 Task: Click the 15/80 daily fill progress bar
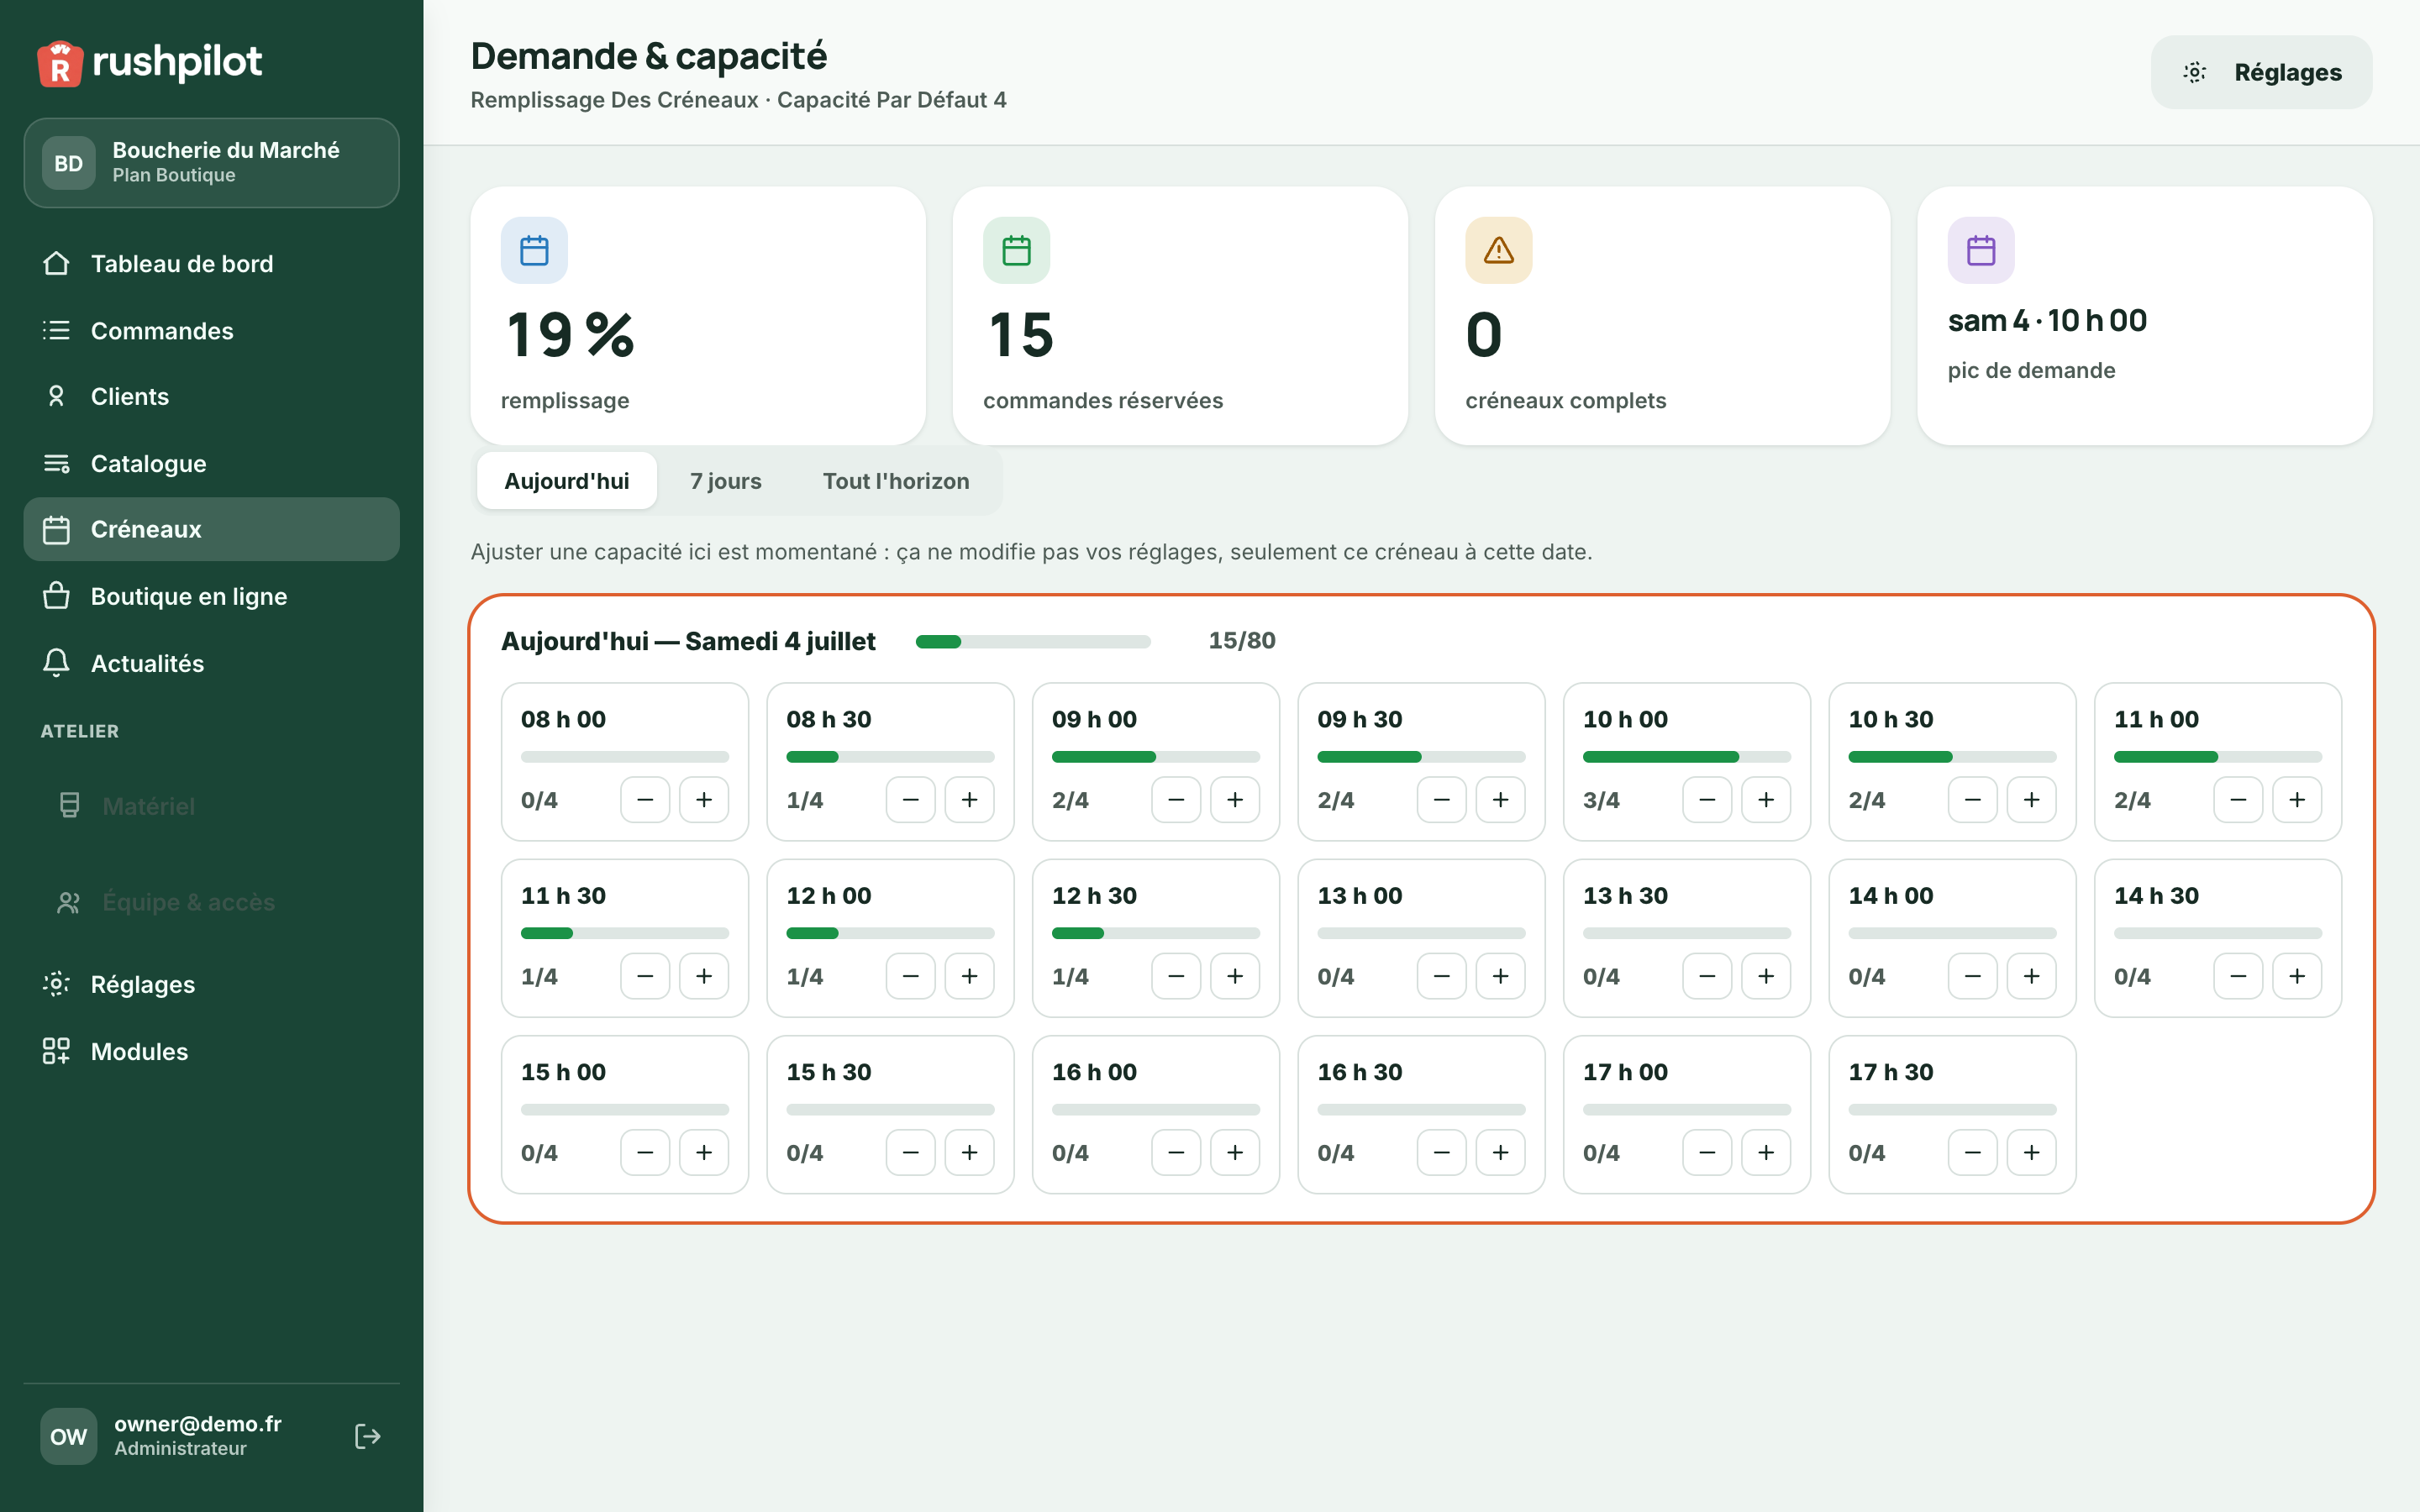point(1033,642)
